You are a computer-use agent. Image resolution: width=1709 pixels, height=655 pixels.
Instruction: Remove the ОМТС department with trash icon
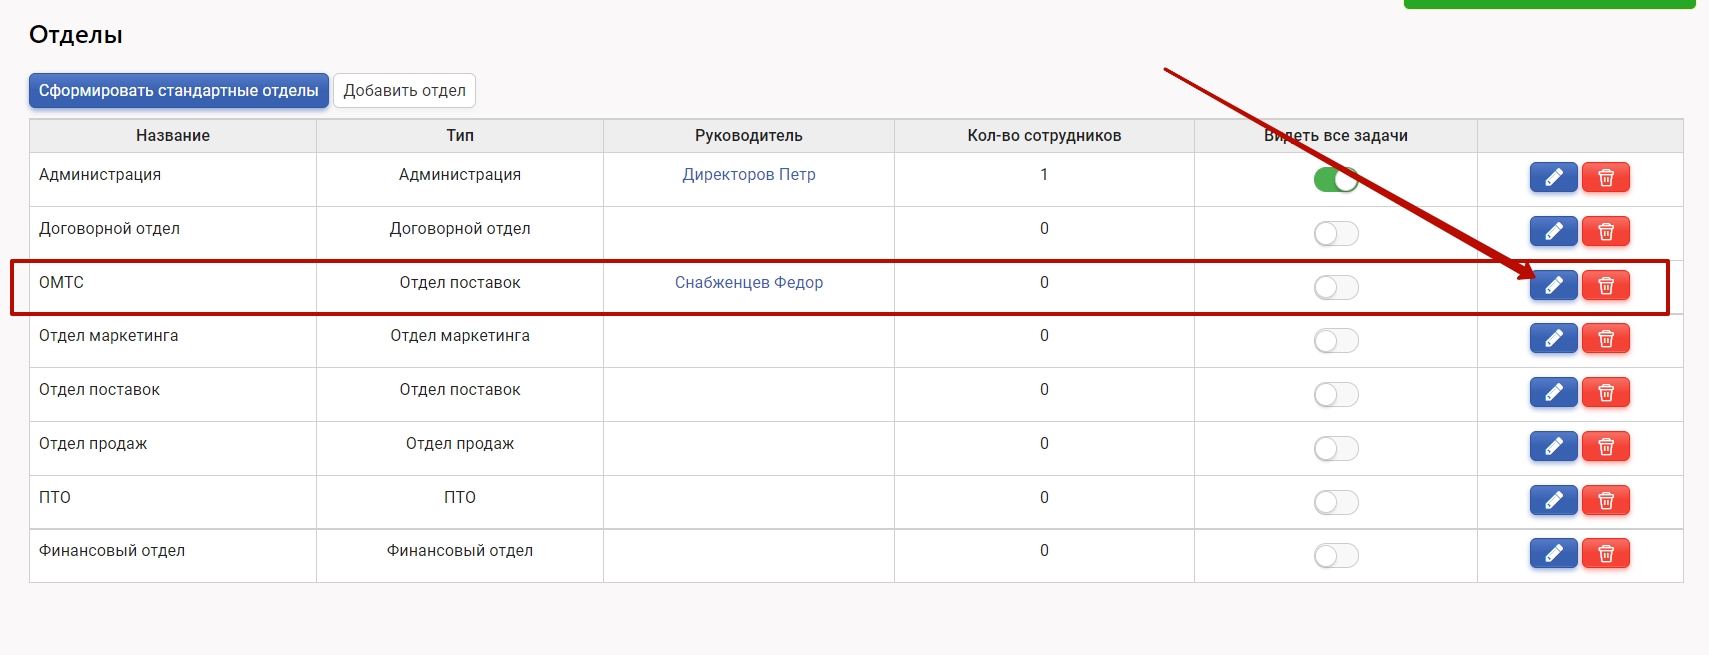1605,285
